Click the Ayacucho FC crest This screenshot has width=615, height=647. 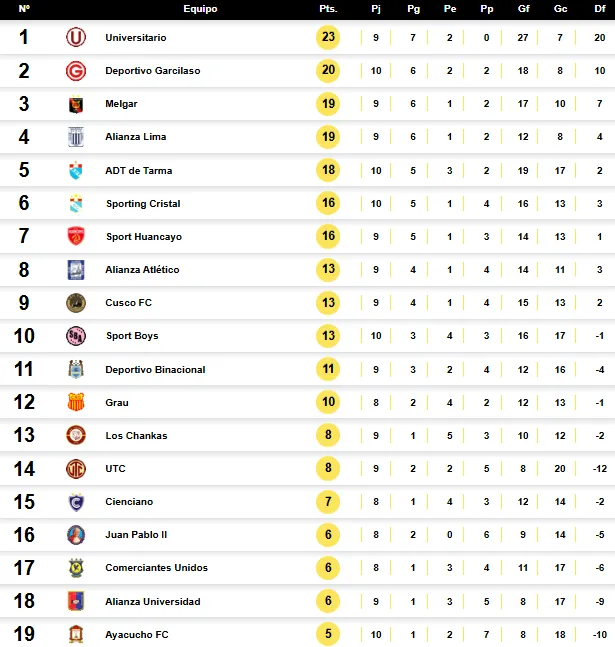pyautogui.click(x=76, y=634)
